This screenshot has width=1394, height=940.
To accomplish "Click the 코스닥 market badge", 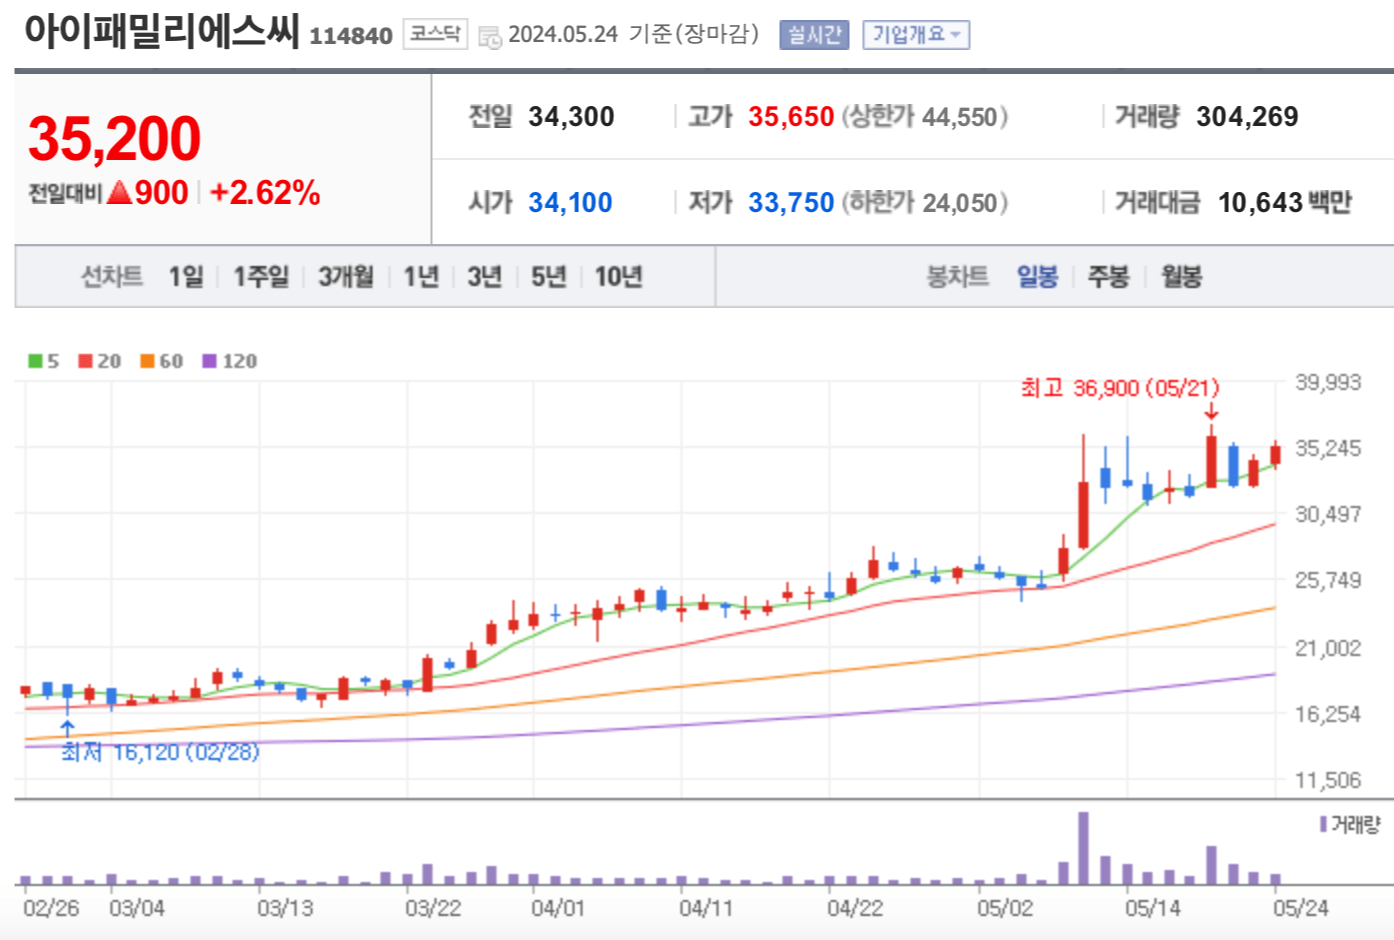I will (435, 34).
